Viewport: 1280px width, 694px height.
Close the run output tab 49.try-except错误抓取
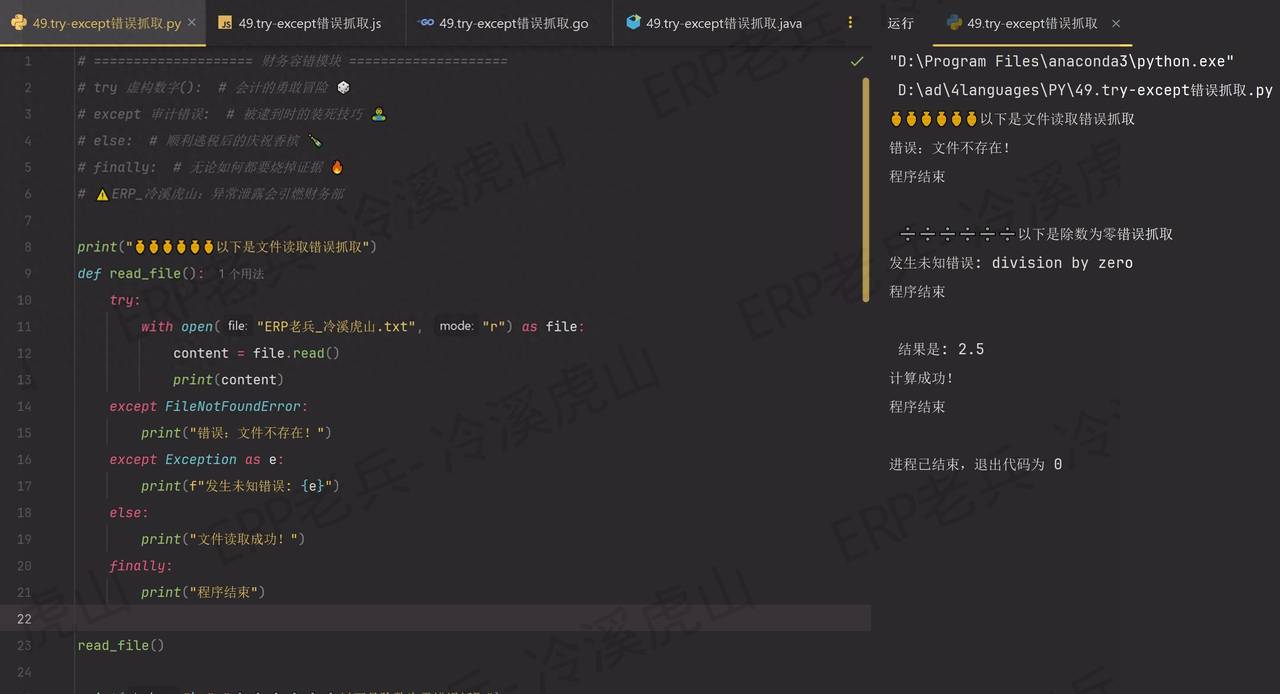click(x=1116, y=22)
